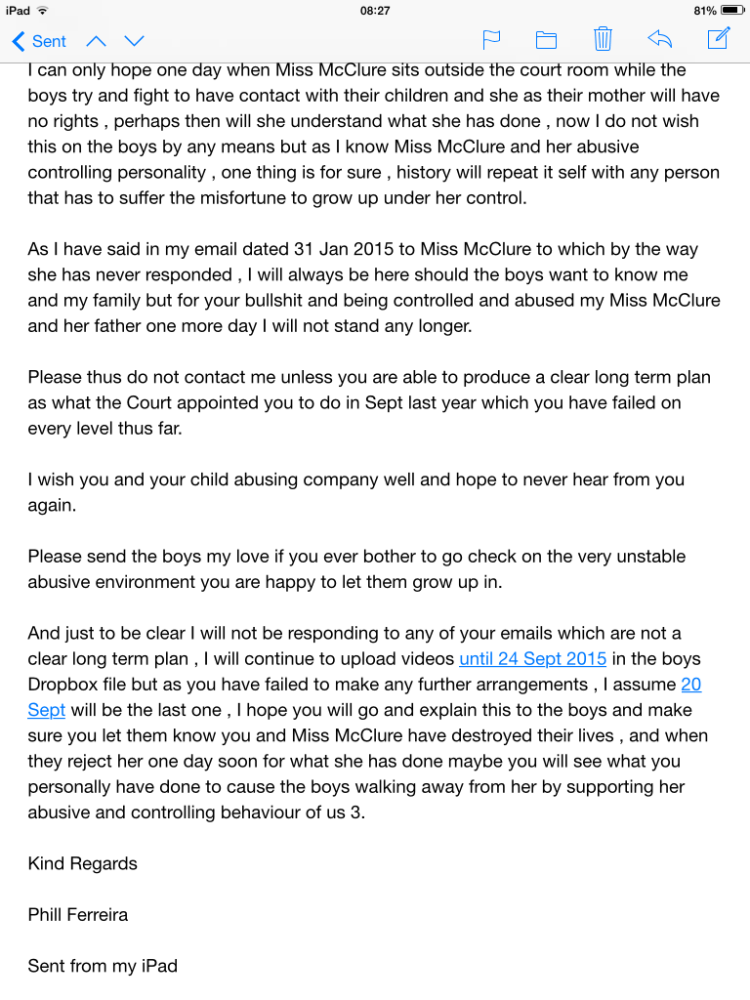The width and height of the screenshot is (750, 1000).
Task: Tap the 08:27 clock in status bar
Action: (x=374, y=10)
